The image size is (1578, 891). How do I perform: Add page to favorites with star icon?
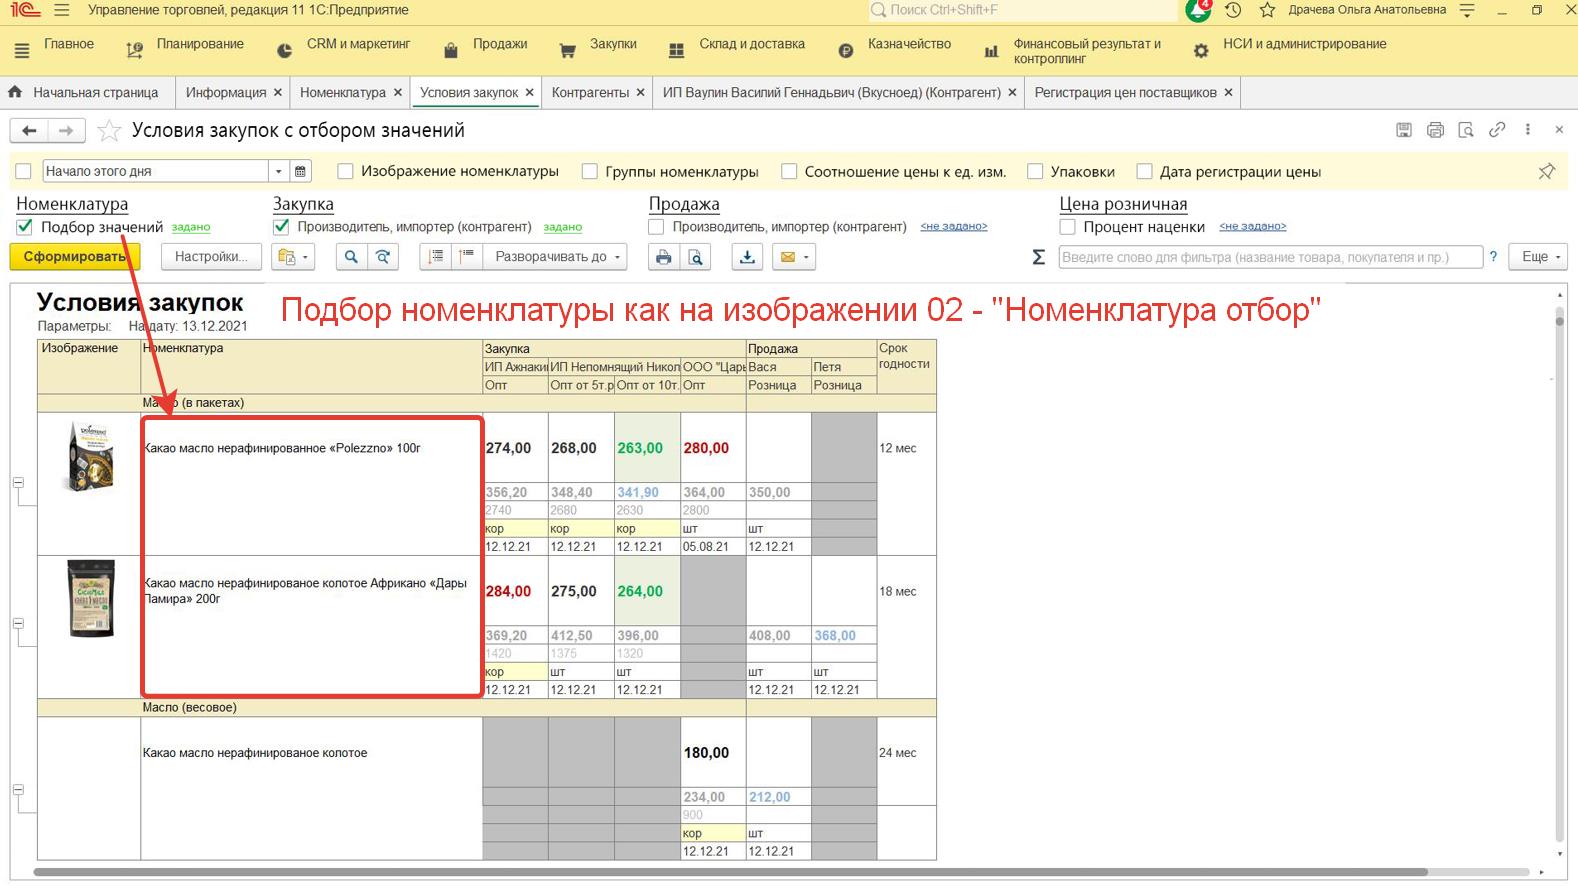[x=110, y=131]
